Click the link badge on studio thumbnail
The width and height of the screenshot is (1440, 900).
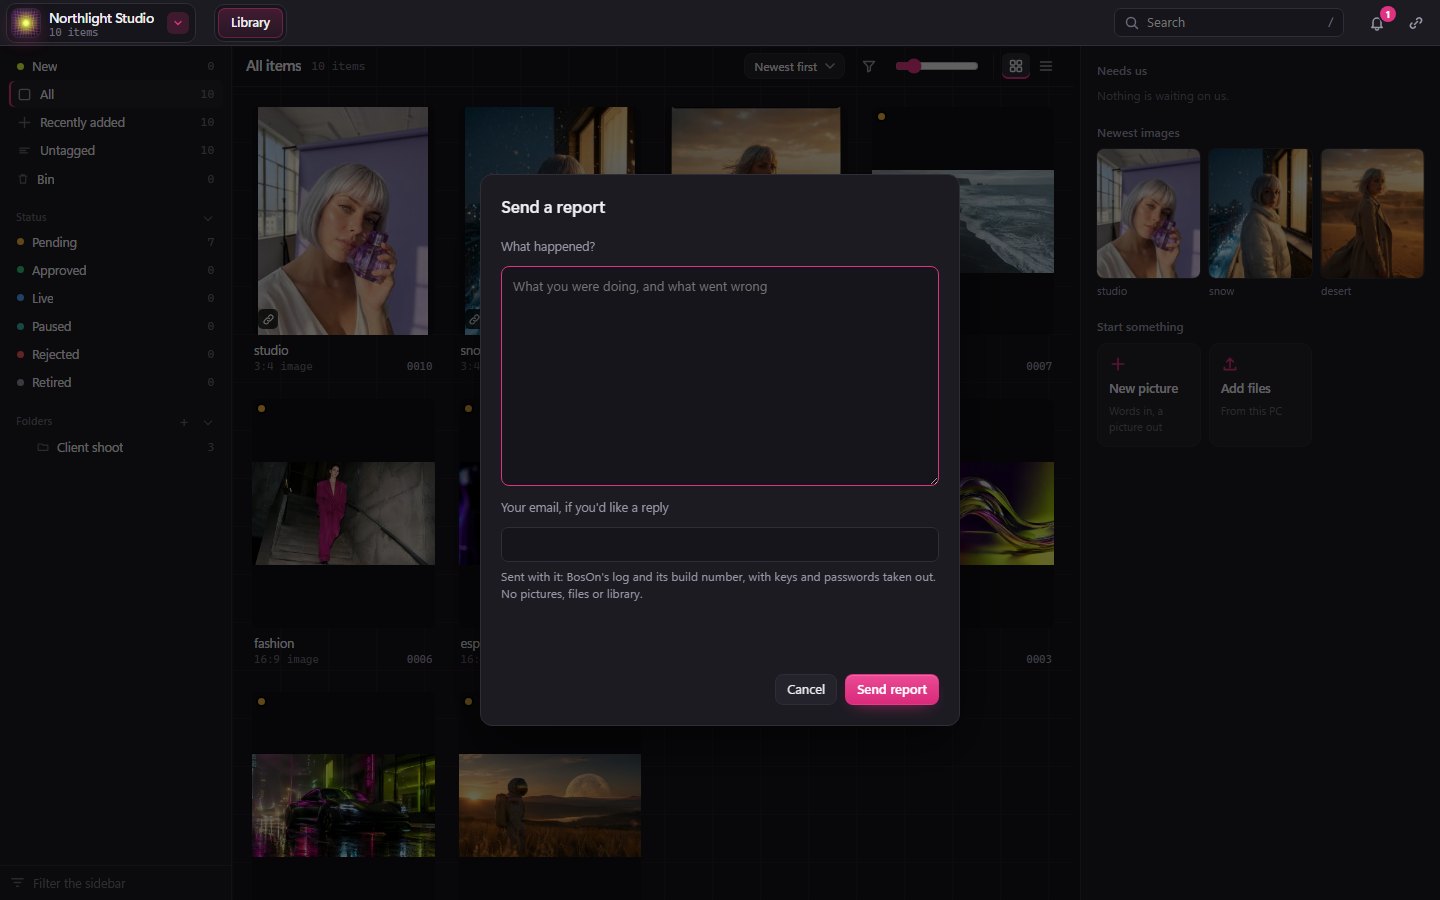tap(269, 320)
